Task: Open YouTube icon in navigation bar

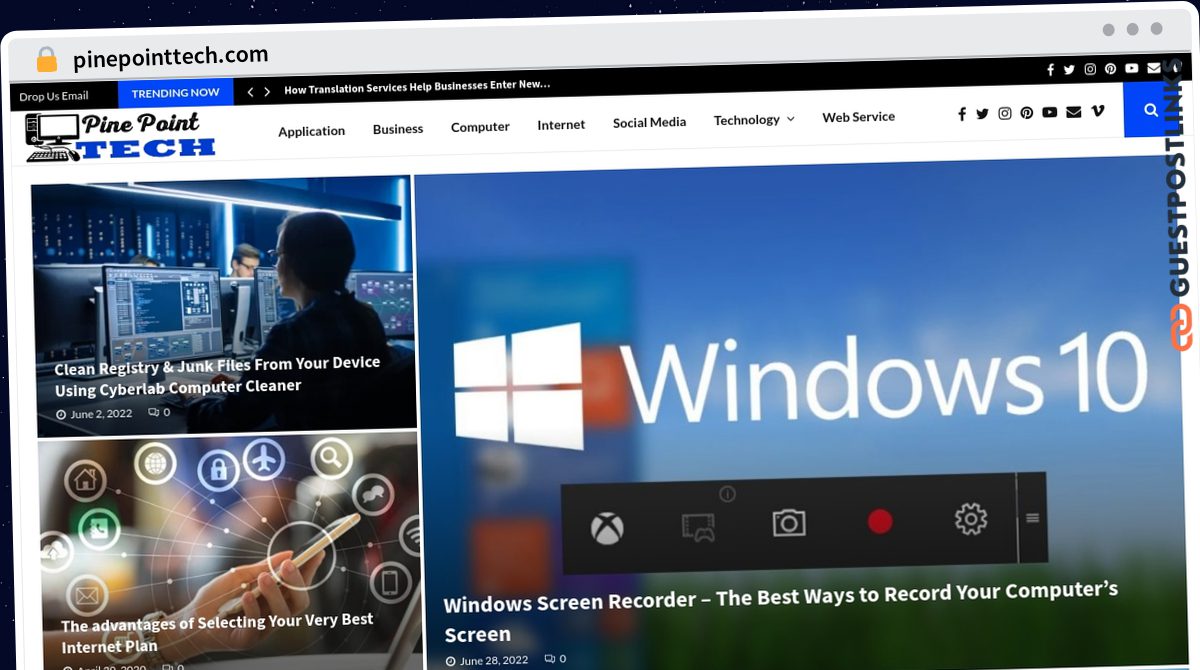Action: pos(1049,112)
